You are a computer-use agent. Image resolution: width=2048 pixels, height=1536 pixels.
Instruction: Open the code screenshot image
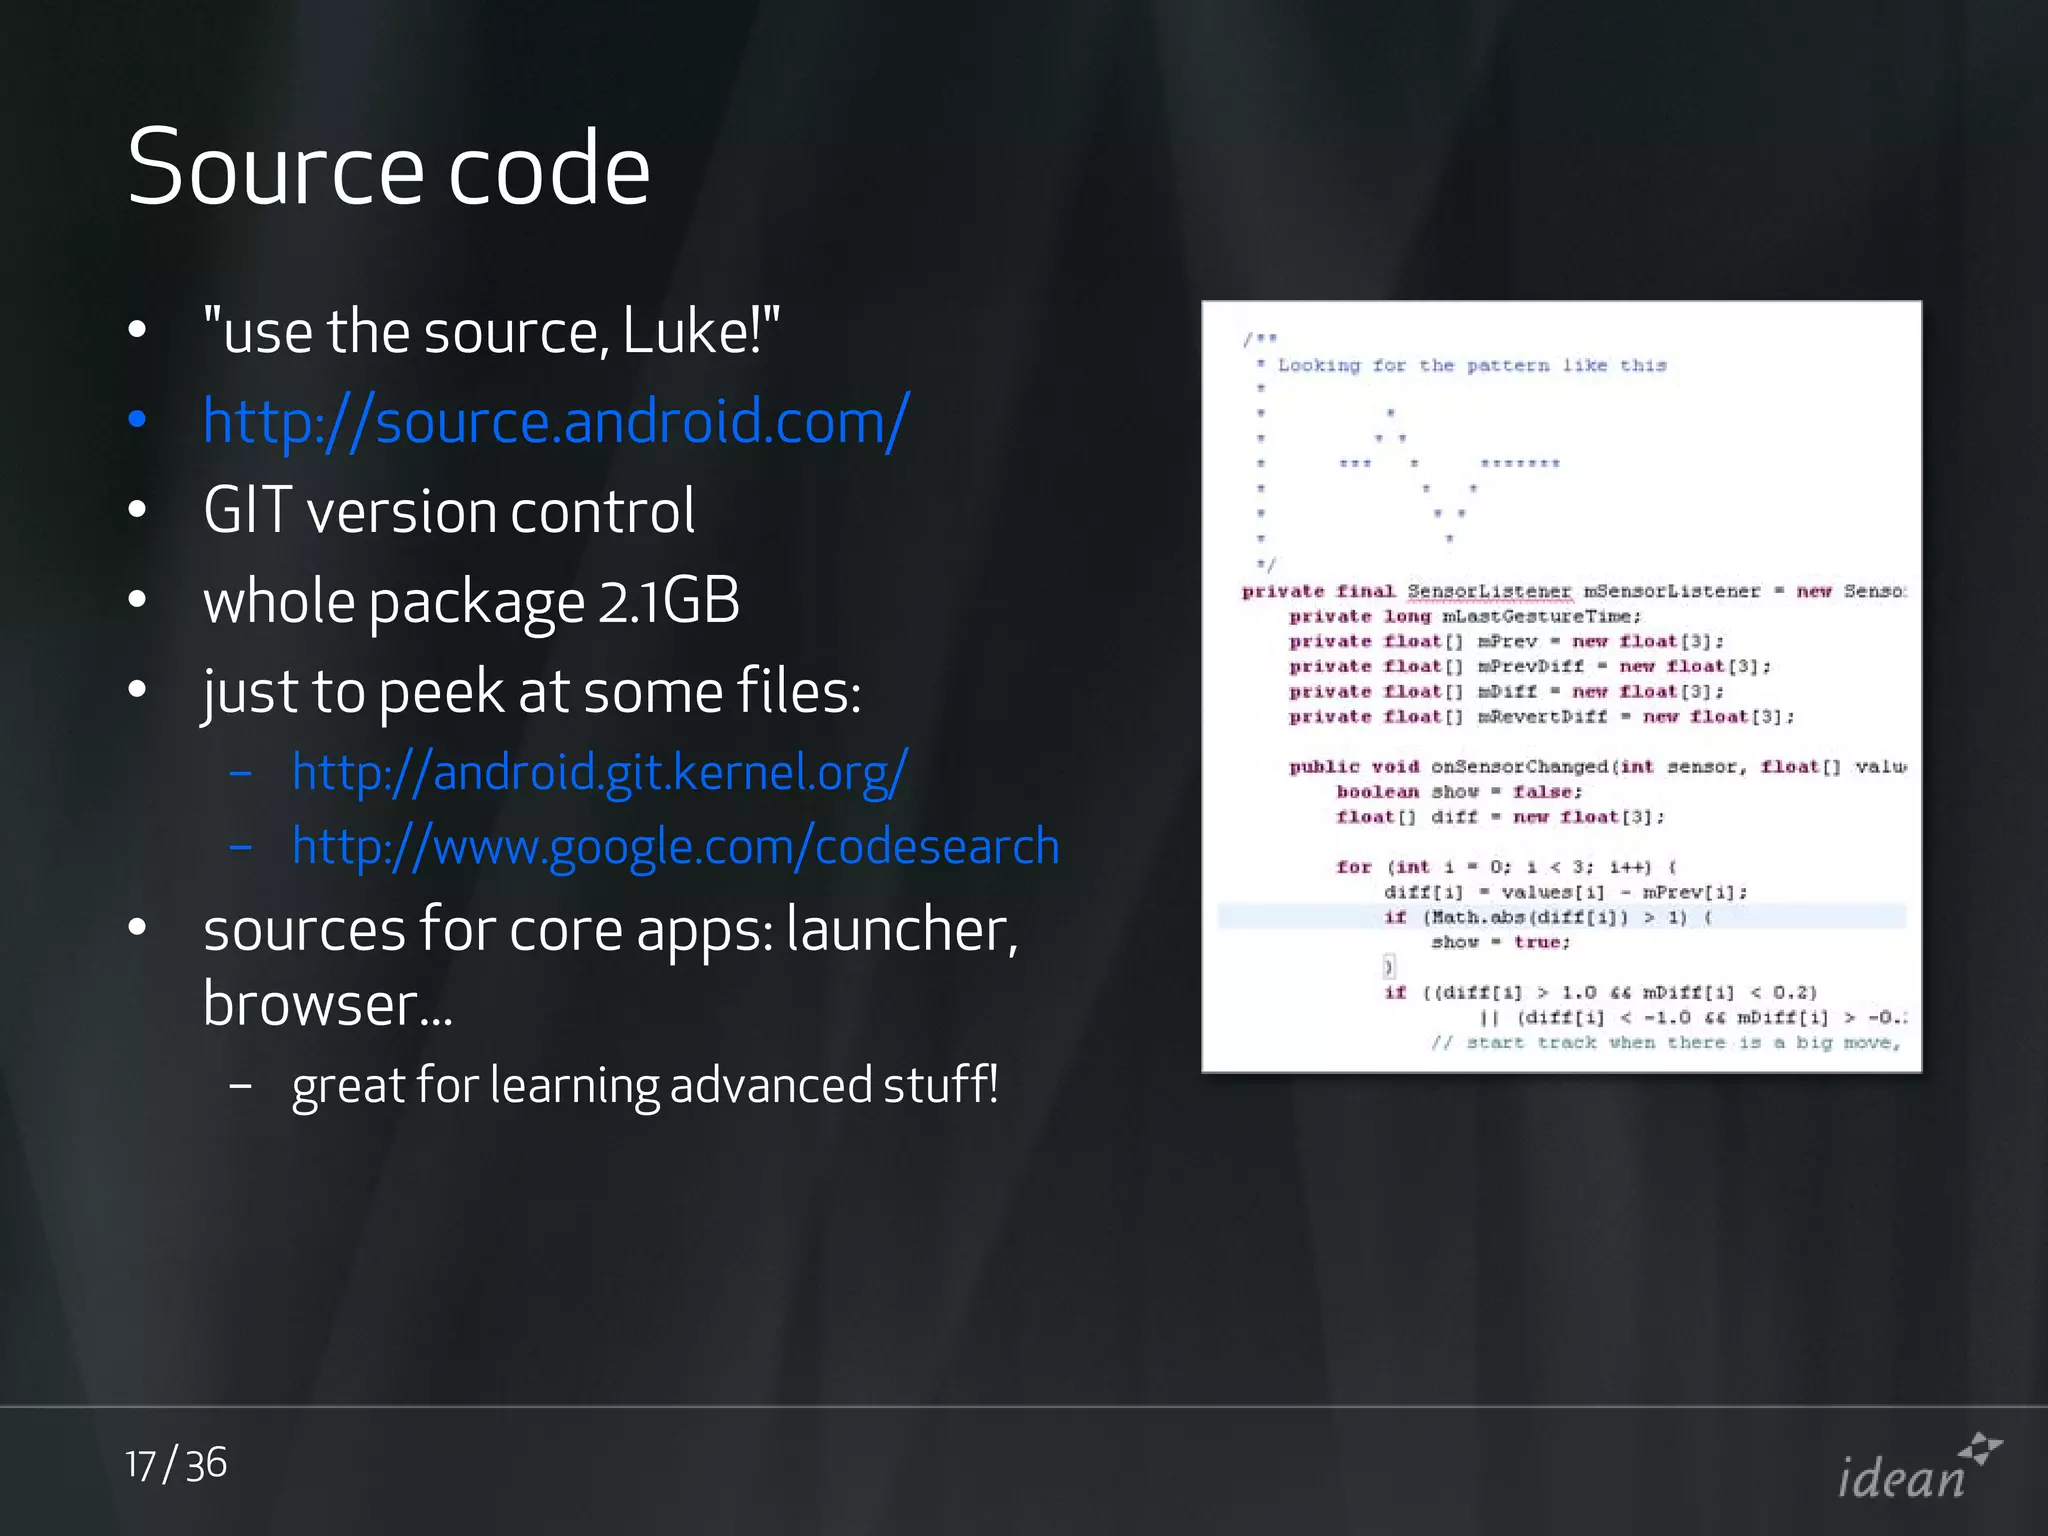[x=1560, y=686]
